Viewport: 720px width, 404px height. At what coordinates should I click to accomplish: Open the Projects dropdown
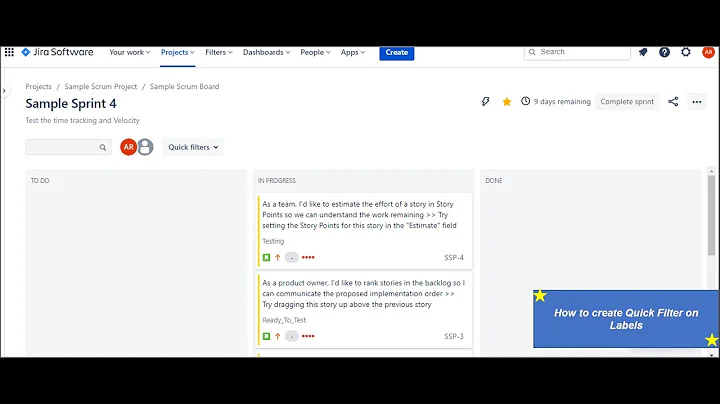tap(178, 52)
